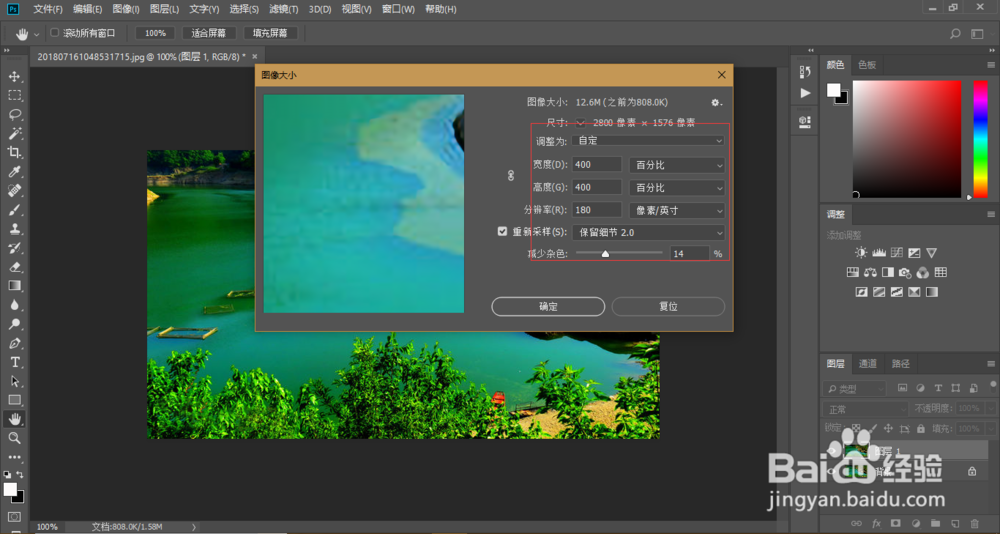This screenshot has width=1000, height=534.
Task: Select the Zoom tool in toolbox
Action: click(14, 438)
